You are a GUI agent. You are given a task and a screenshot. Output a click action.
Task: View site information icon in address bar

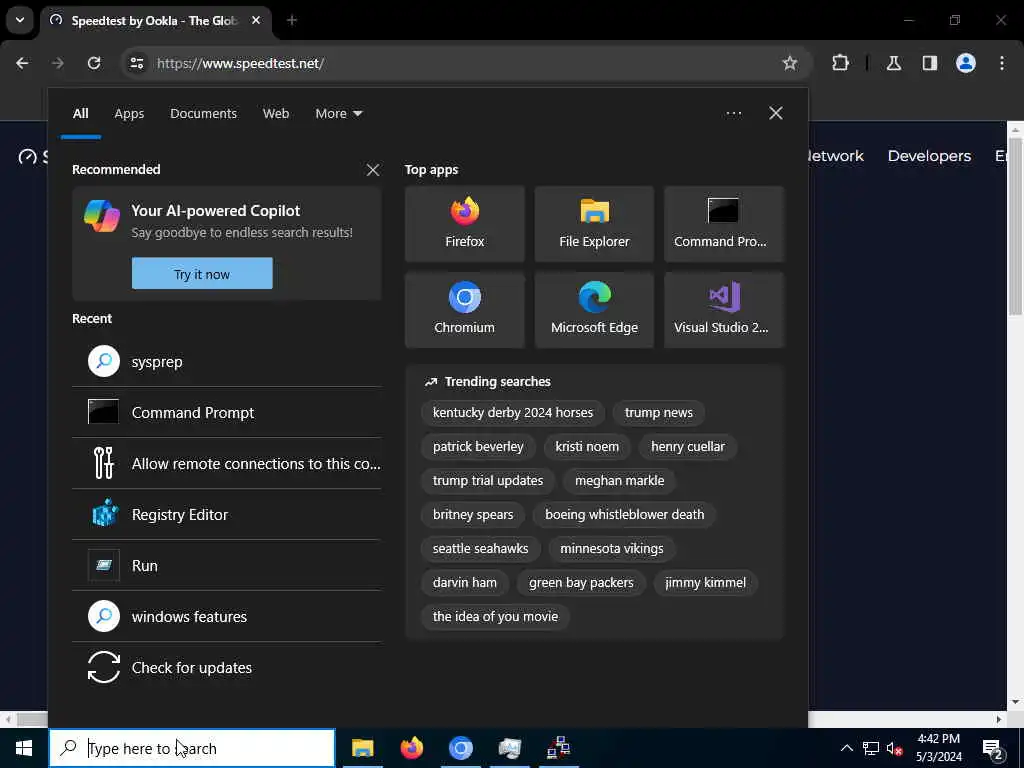136,63
